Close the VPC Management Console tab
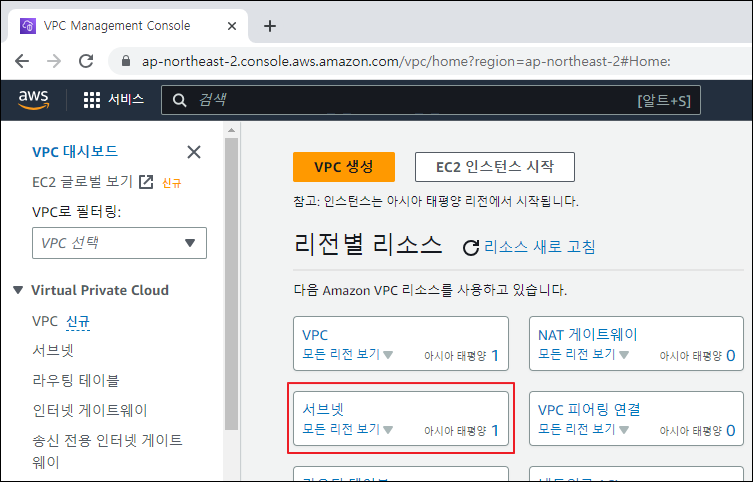Screen dimensions: 753x482 [232, 26]
